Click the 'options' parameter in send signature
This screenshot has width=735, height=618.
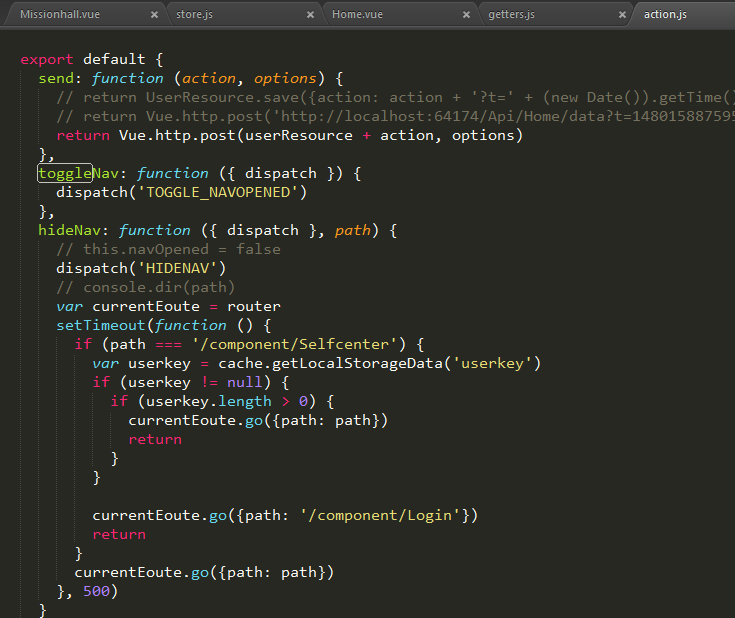[285, 78]
